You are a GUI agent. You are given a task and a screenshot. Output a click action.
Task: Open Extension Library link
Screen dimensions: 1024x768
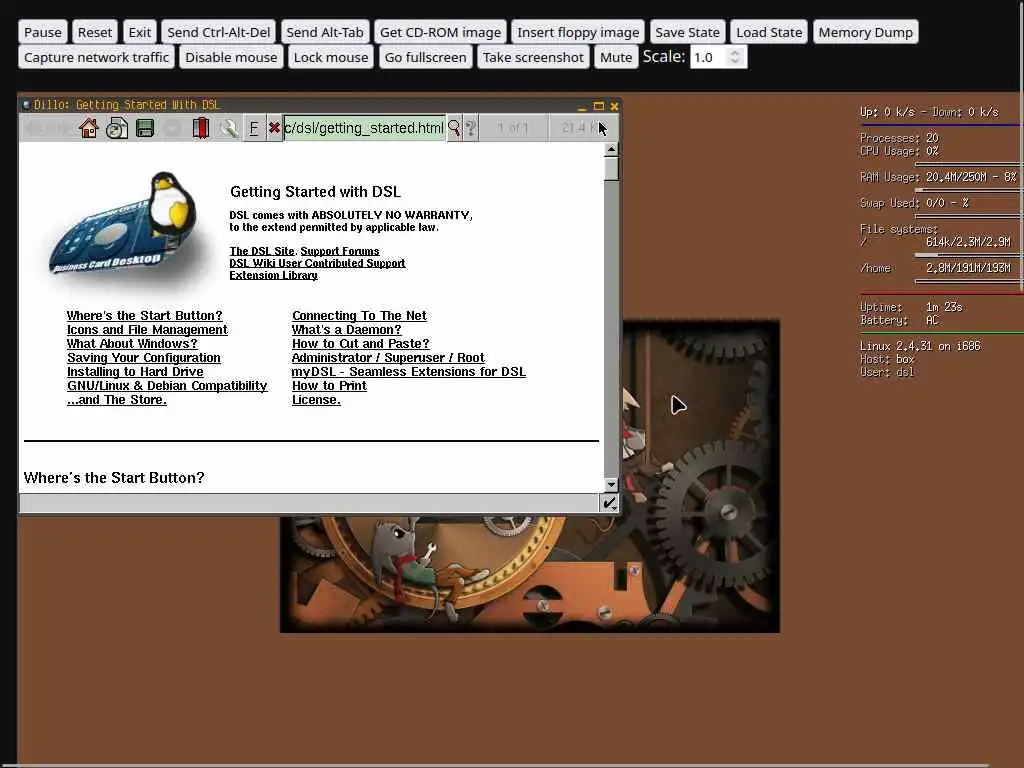point(274,275)
